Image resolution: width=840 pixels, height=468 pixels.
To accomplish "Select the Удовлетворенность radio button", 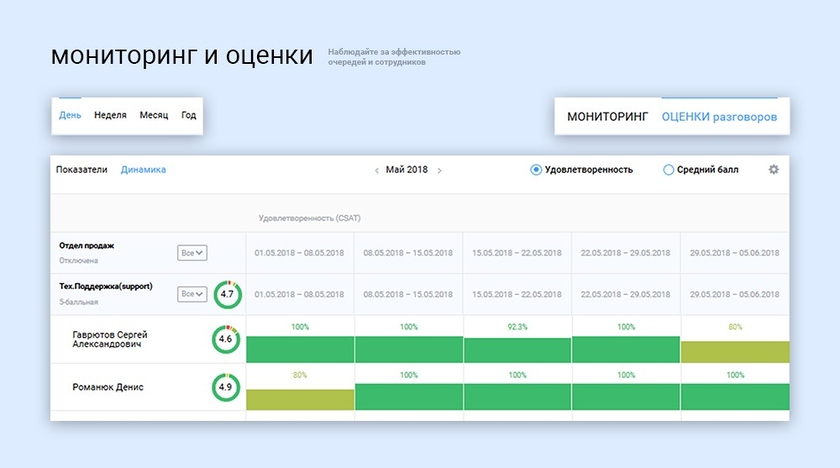I will (536, 170).
